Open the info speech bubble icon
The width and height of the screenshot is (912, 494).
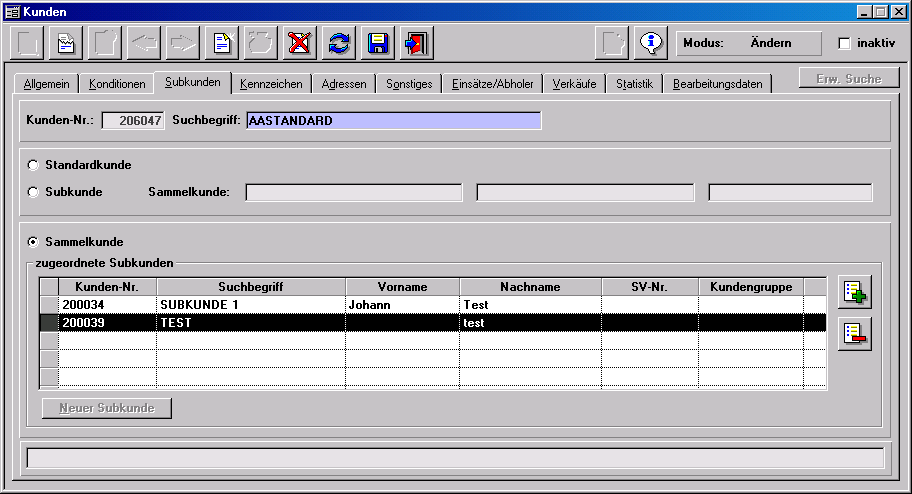(x=651, y=44)
